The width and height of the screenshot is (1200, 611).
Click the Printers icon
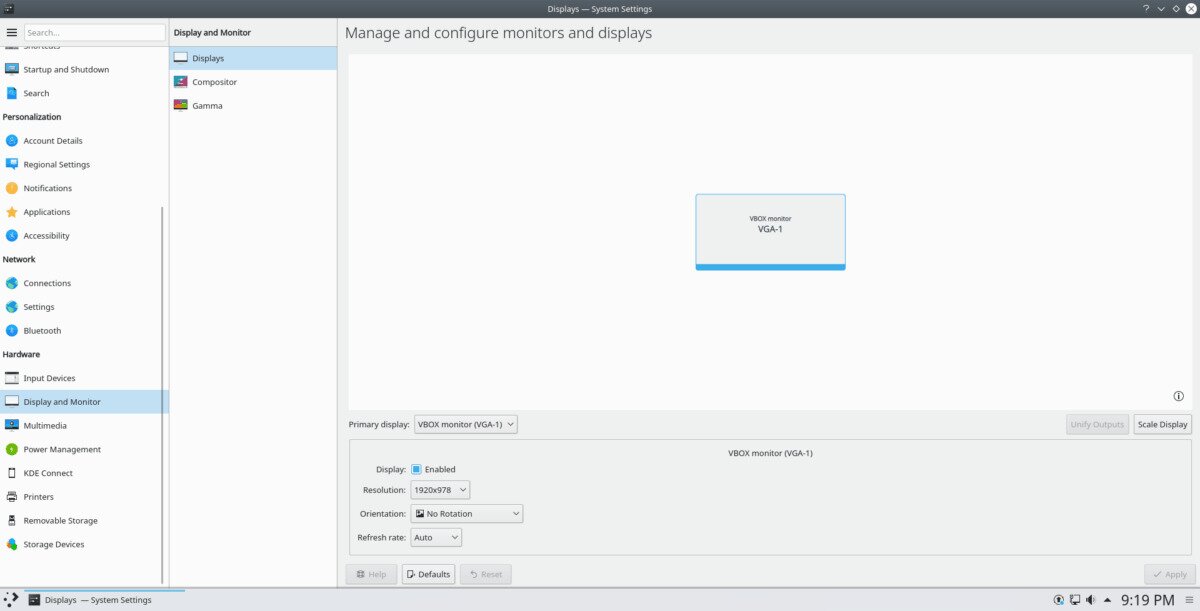click(12, 497)
